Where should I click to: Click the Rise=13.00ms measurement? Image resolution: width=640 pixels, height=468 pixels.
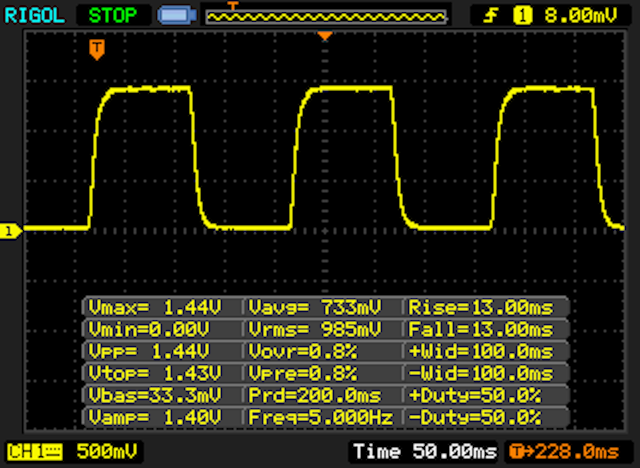click(x=481, y=307)
